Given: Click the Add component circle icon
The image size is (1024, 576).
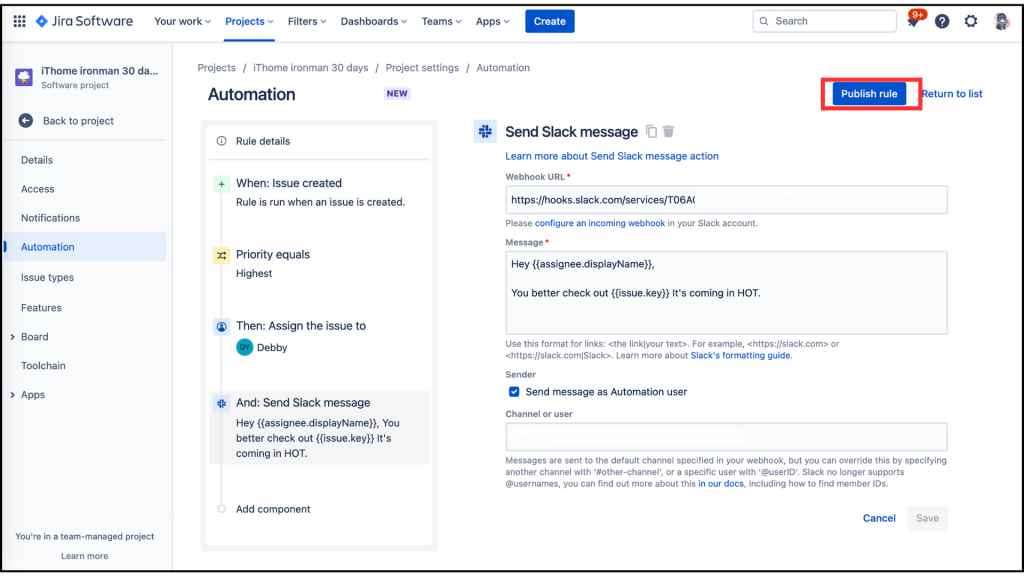Looking at the screenshot, I should [x=221, y=509].
